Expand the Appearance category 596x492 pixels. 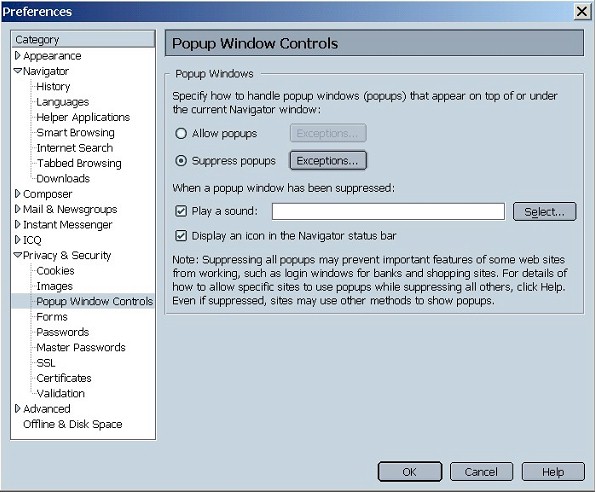tap(17, 56)
